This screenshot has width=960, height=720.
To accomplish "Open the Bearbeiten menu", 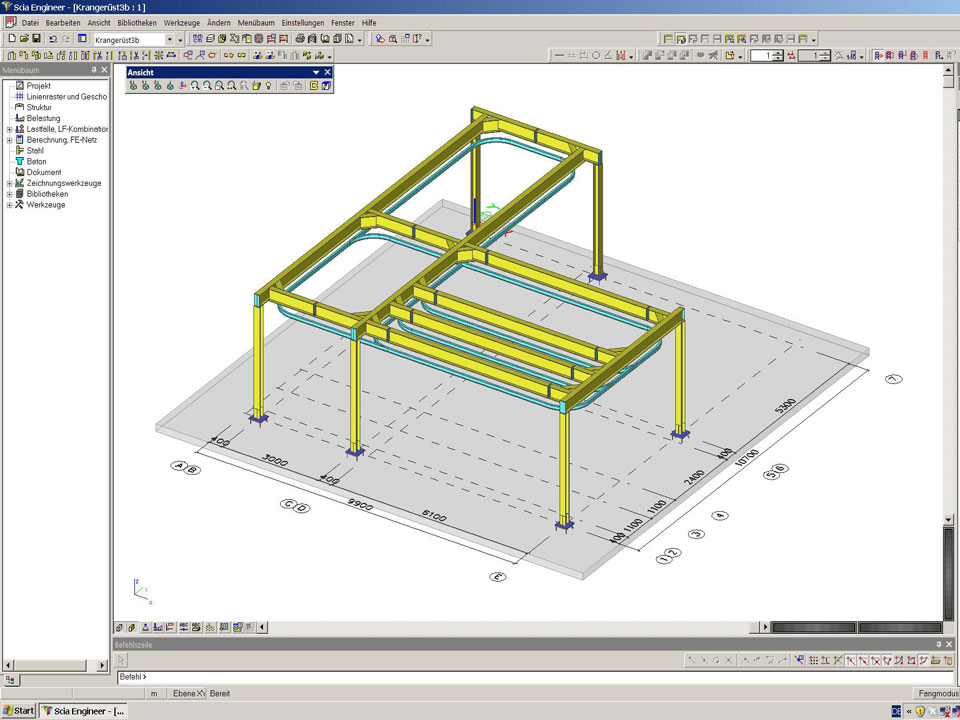I will tap(64, 22).
